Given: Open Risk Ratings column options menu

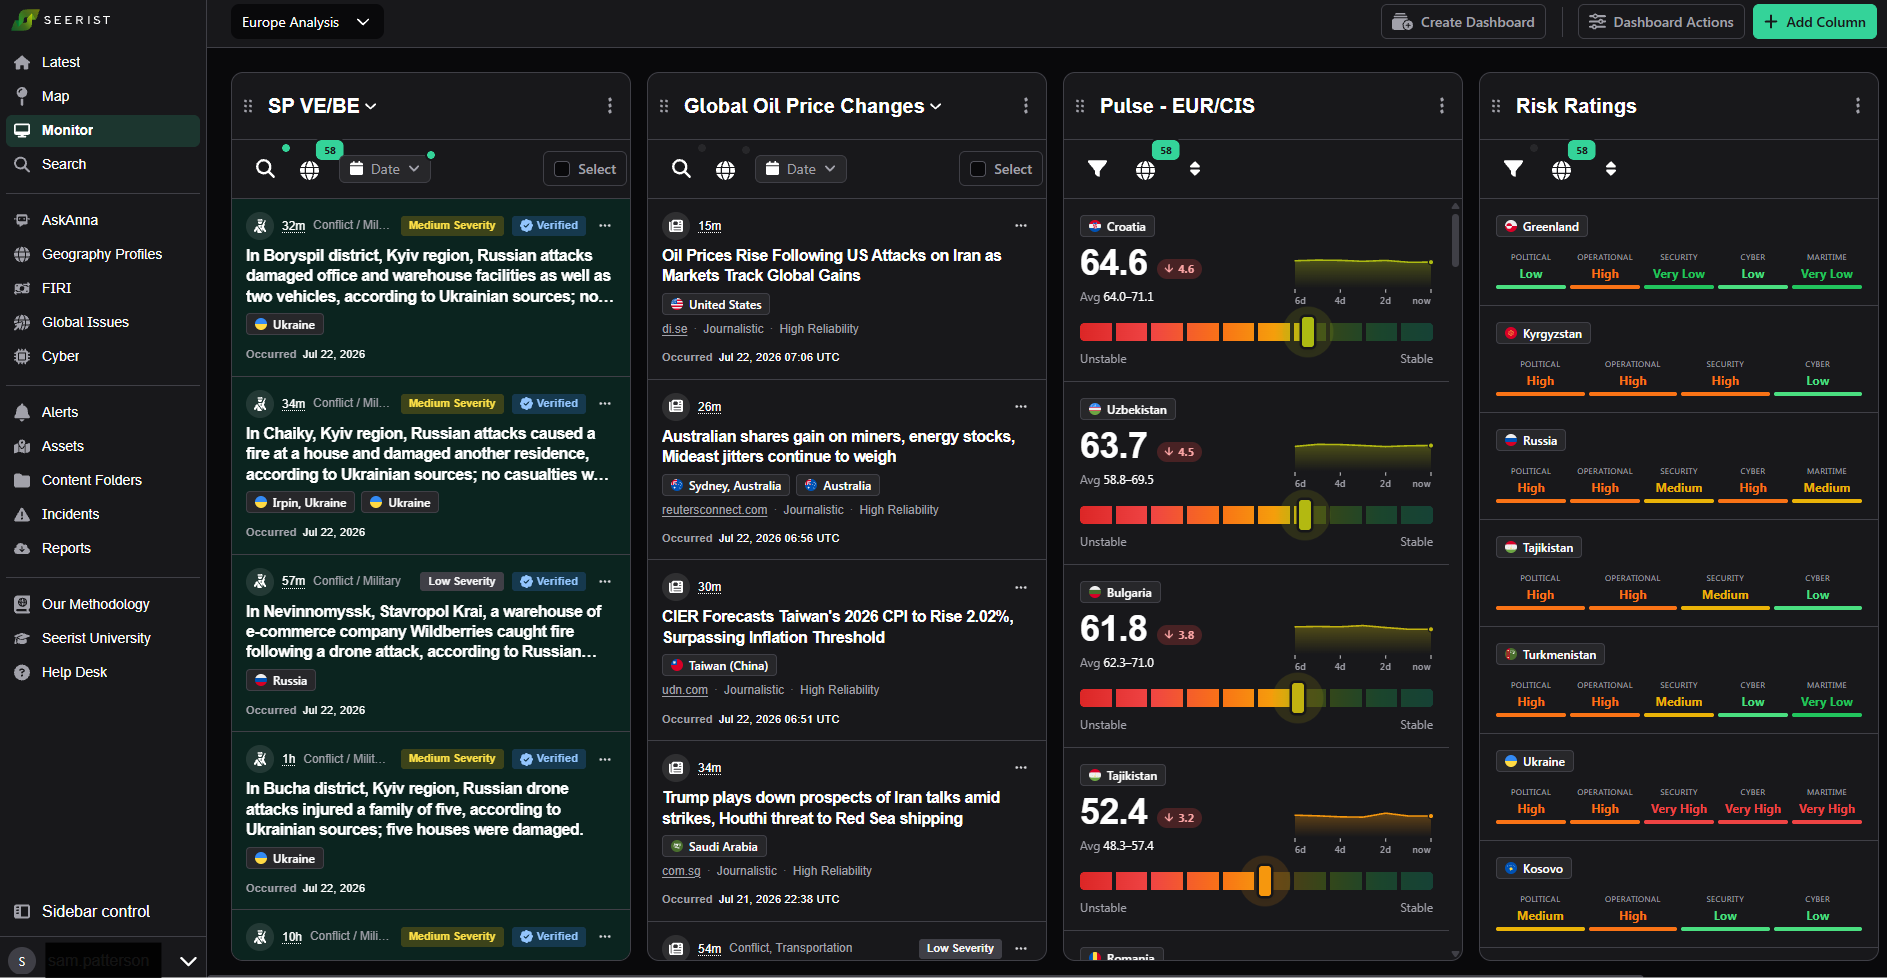Looking at the screenshot, I should (x=1858, y=106).
